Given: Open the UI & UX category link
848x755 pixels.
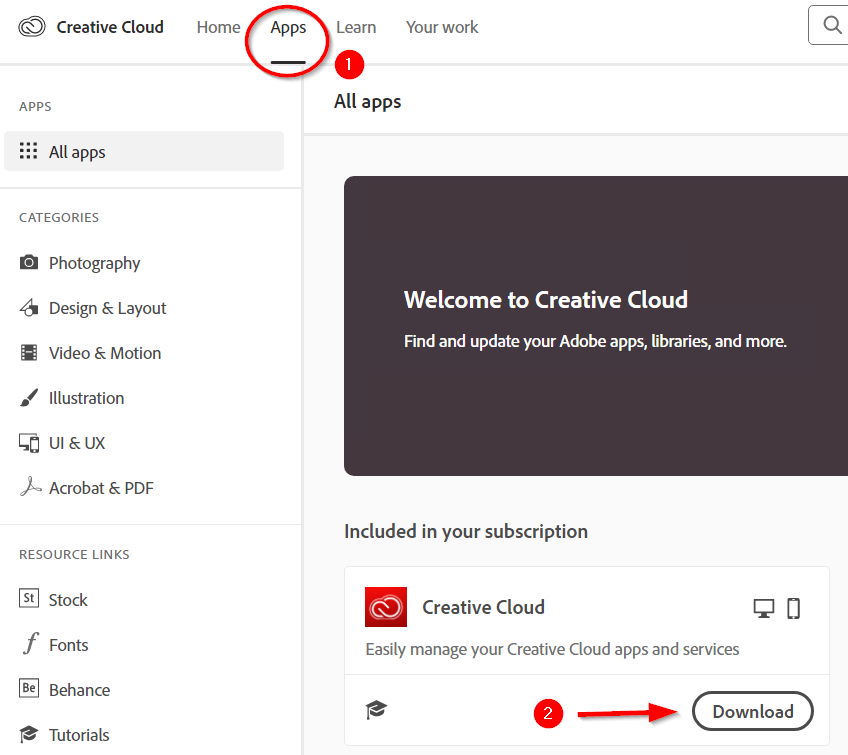Looking at the screenshot, I should [77, 443].
